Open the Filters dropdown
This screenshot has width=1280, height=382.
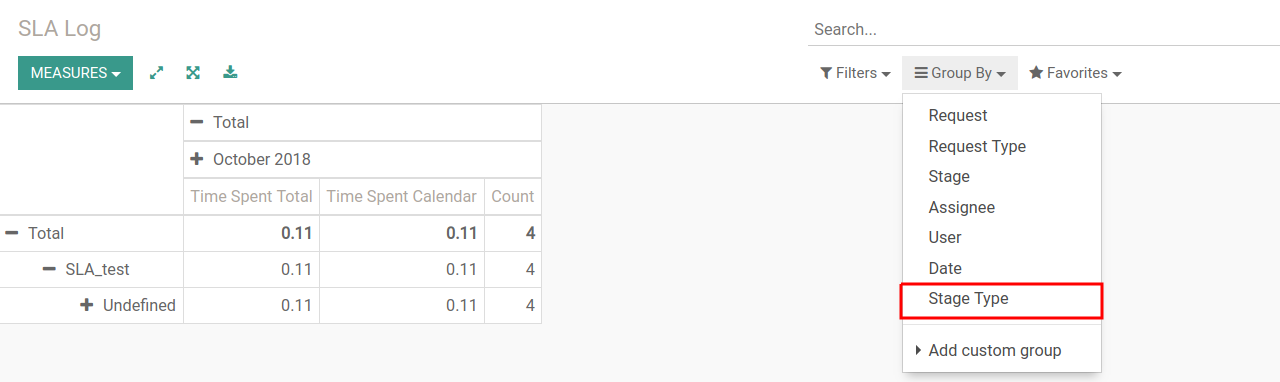click(855, 73)
